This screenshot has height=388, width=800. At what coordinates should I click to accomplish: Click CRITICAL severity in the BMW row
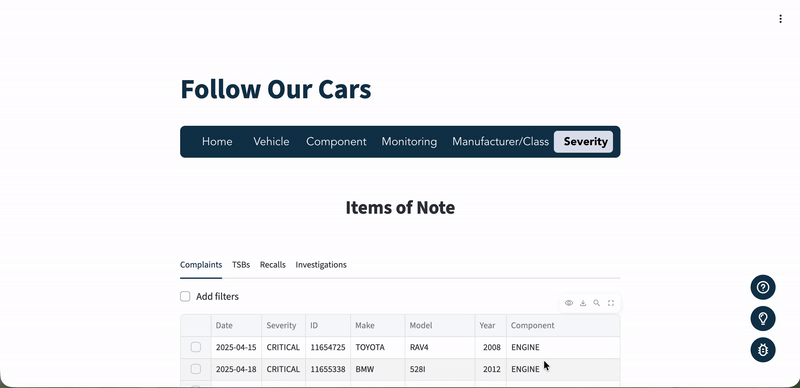283,369
